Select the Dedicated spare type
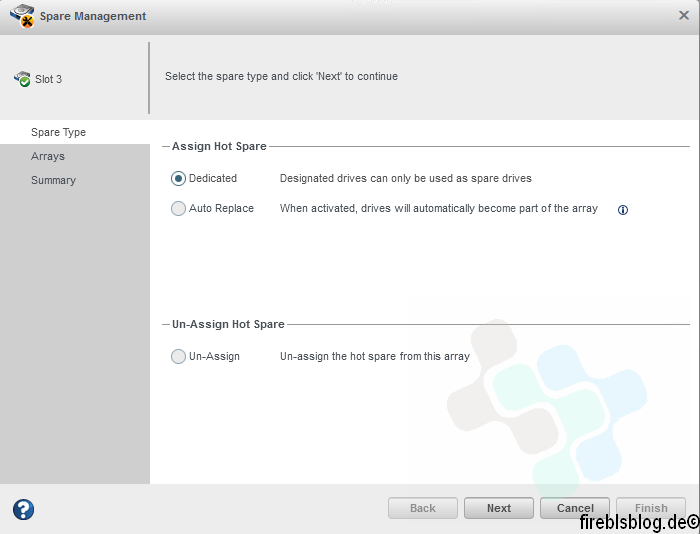 coord(178,179)
